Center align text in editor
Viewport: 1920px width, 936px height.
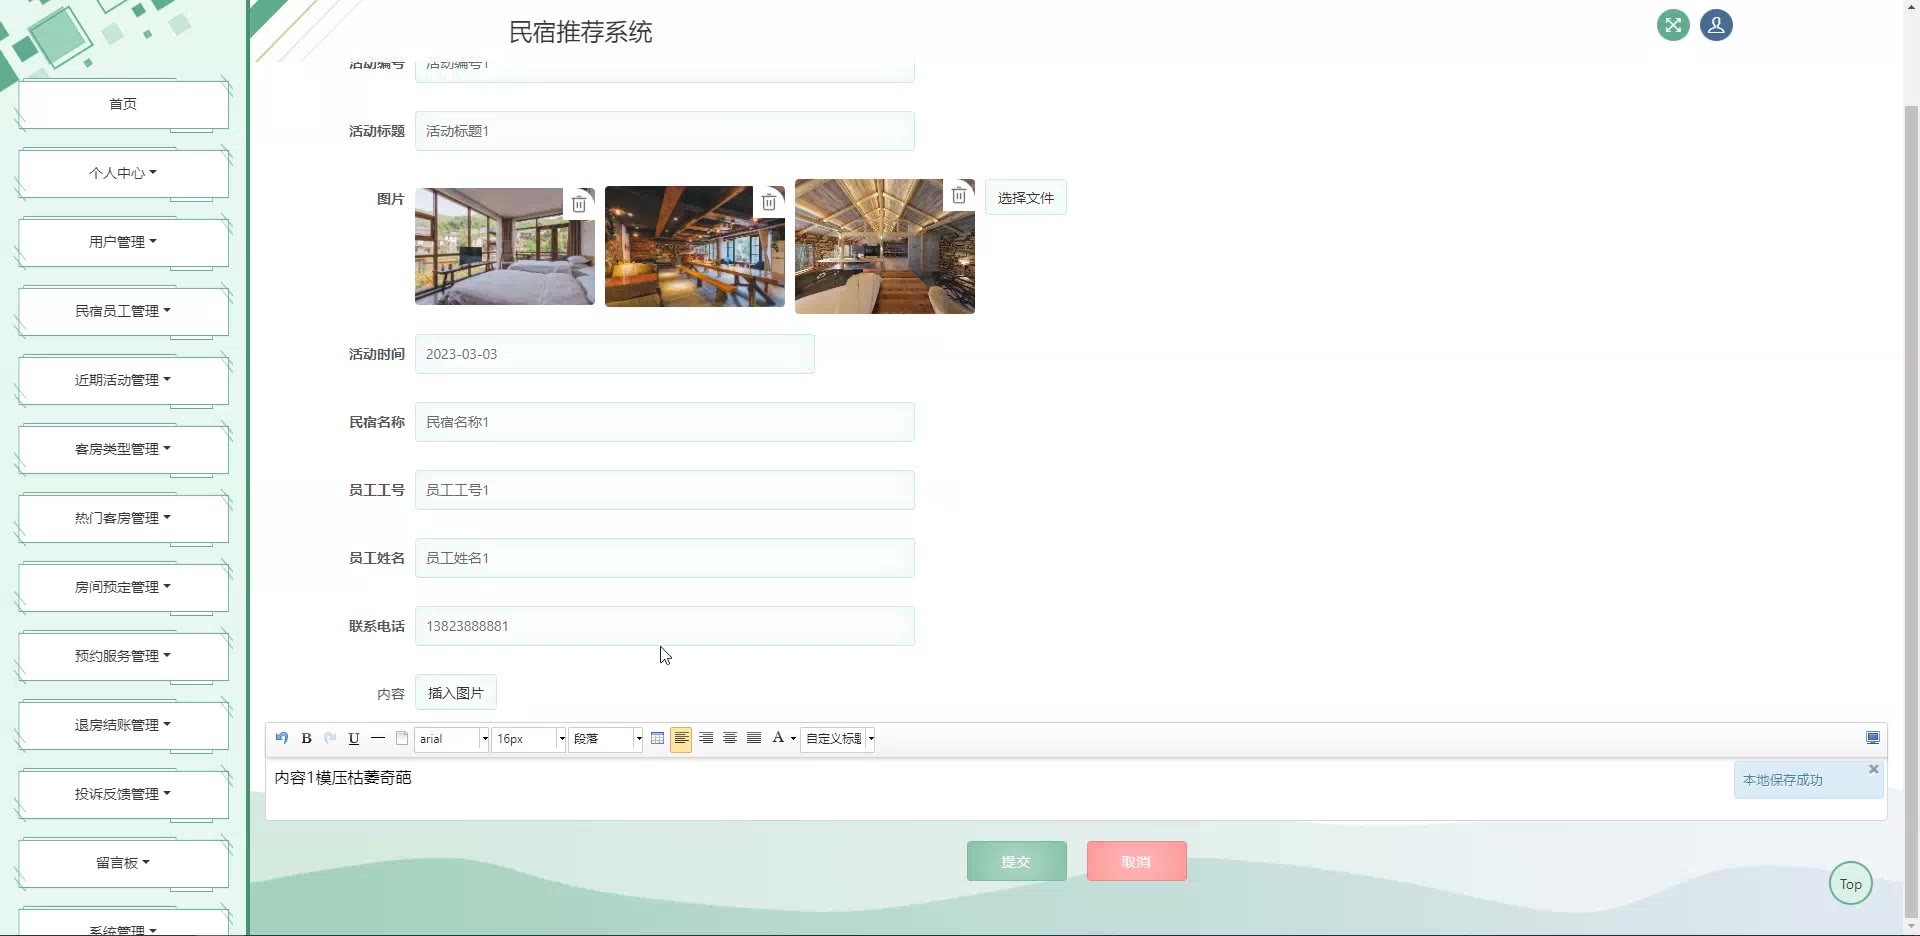(730, 738)
